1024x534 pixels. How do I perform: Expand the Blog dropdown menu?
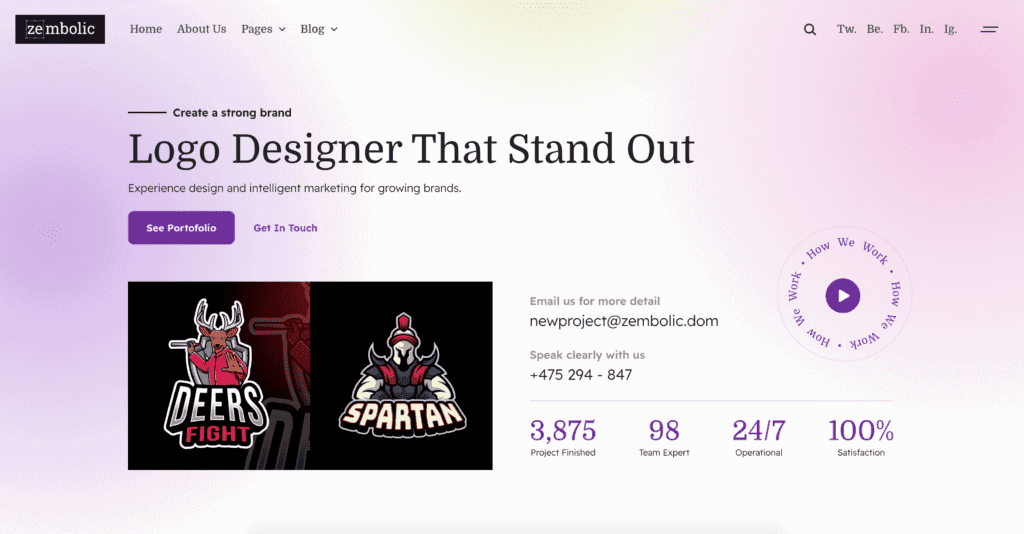coord(319,29)
